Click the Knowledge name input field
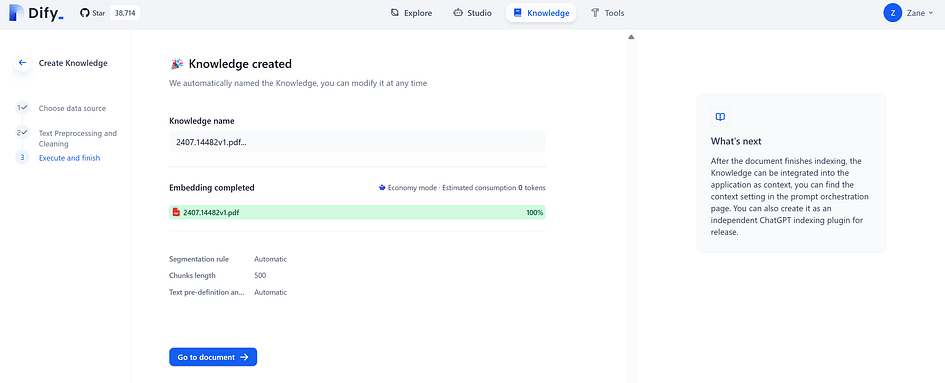Image resolution: width=945 pixels, height=383 pixels. (357, 142)
